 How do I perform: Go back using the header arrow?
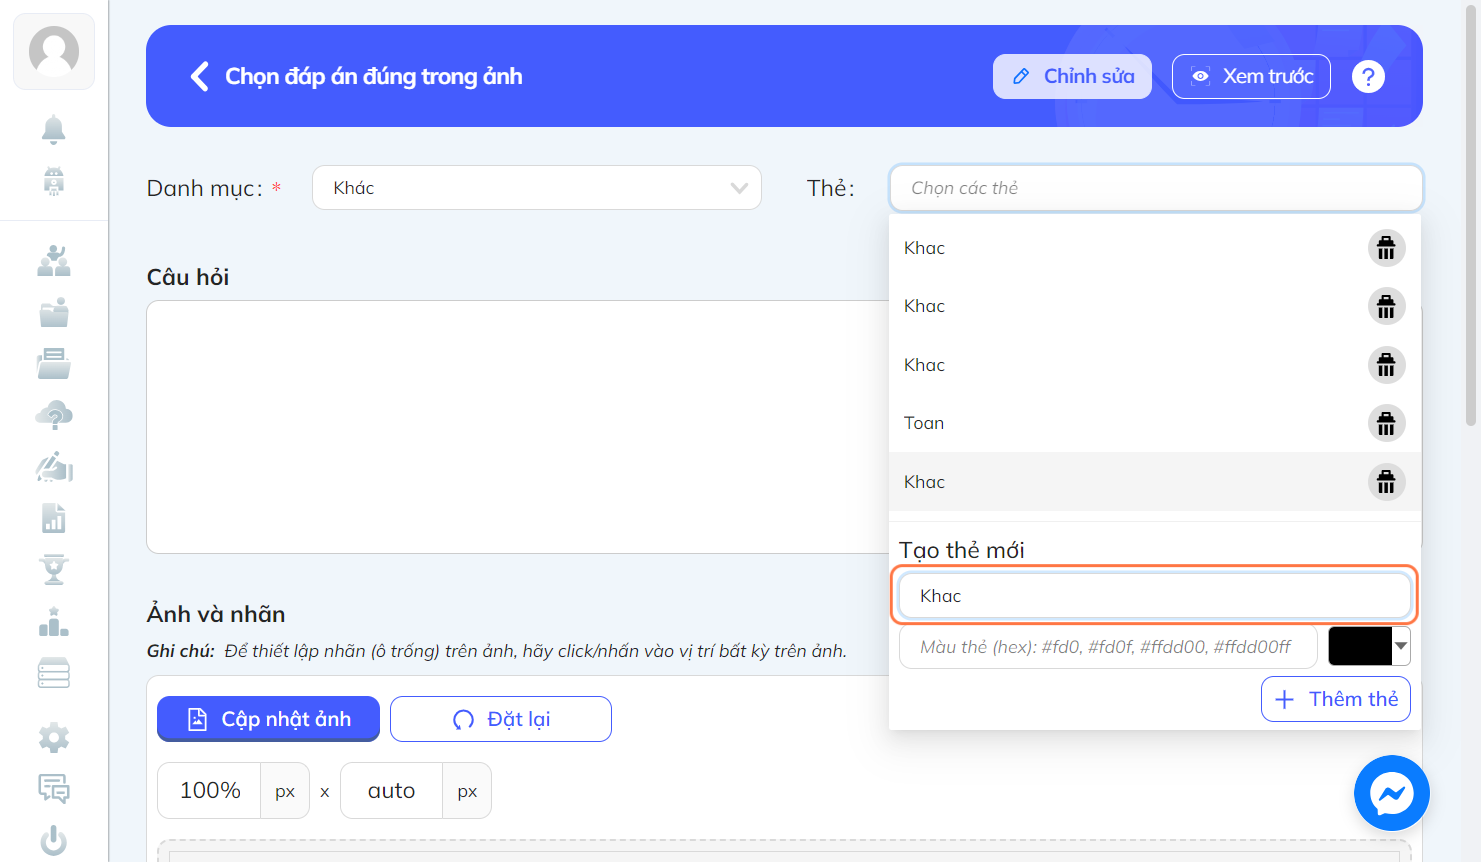pos(200,76)
